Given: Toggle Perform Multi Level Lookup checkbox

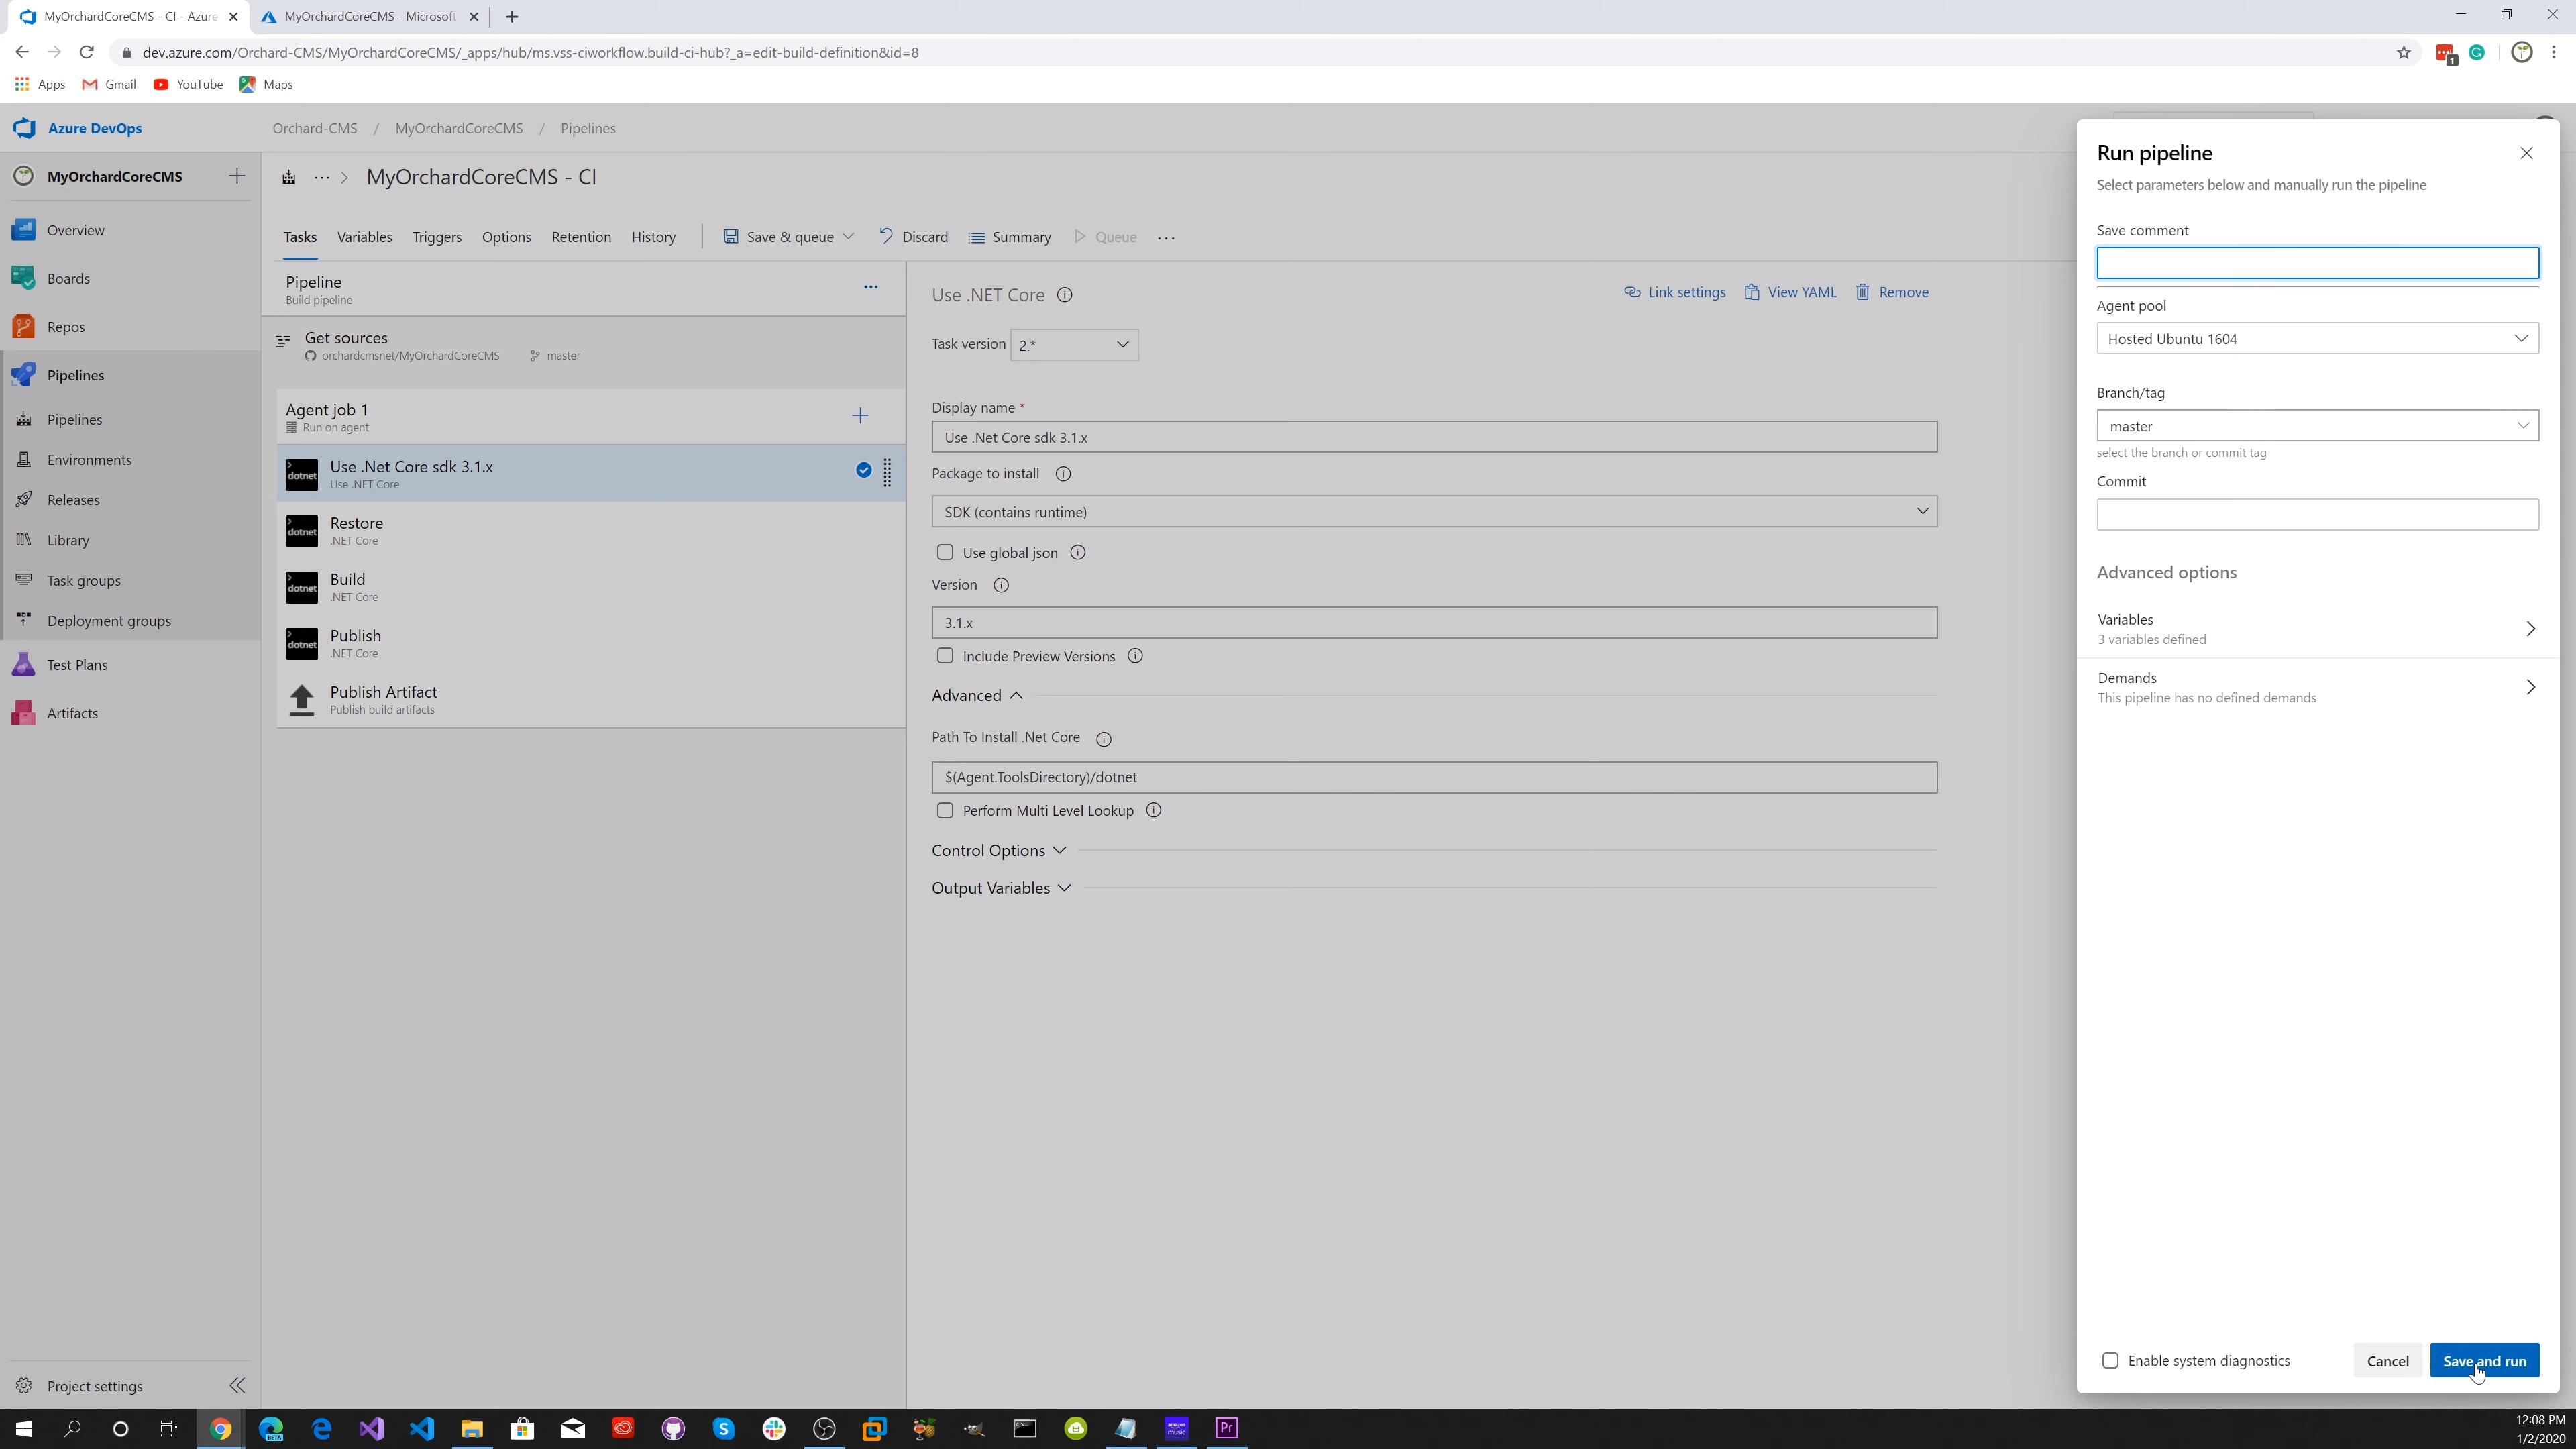Looking at the screenshot, I should tap(945, 810).
